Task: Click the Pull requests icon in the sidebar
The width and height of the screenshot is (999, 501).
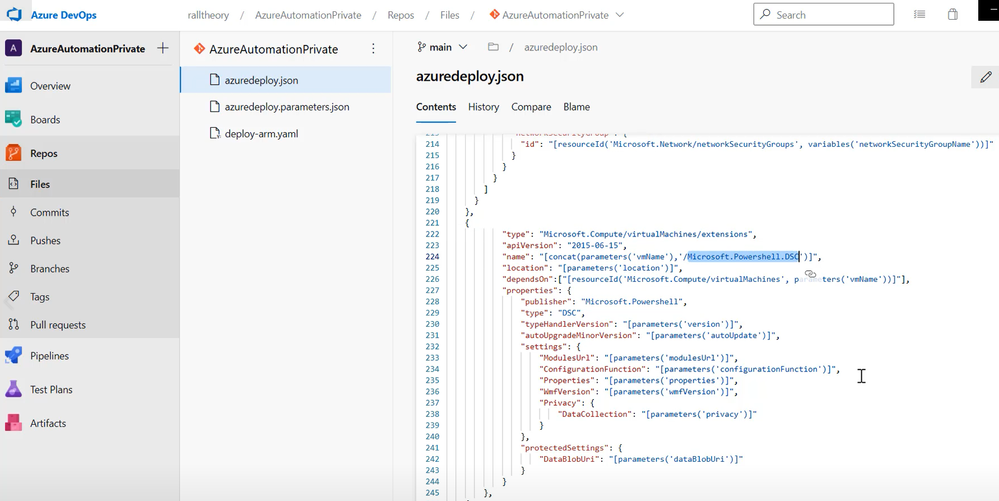Action: pyautogui.click(x=13, y=324)
